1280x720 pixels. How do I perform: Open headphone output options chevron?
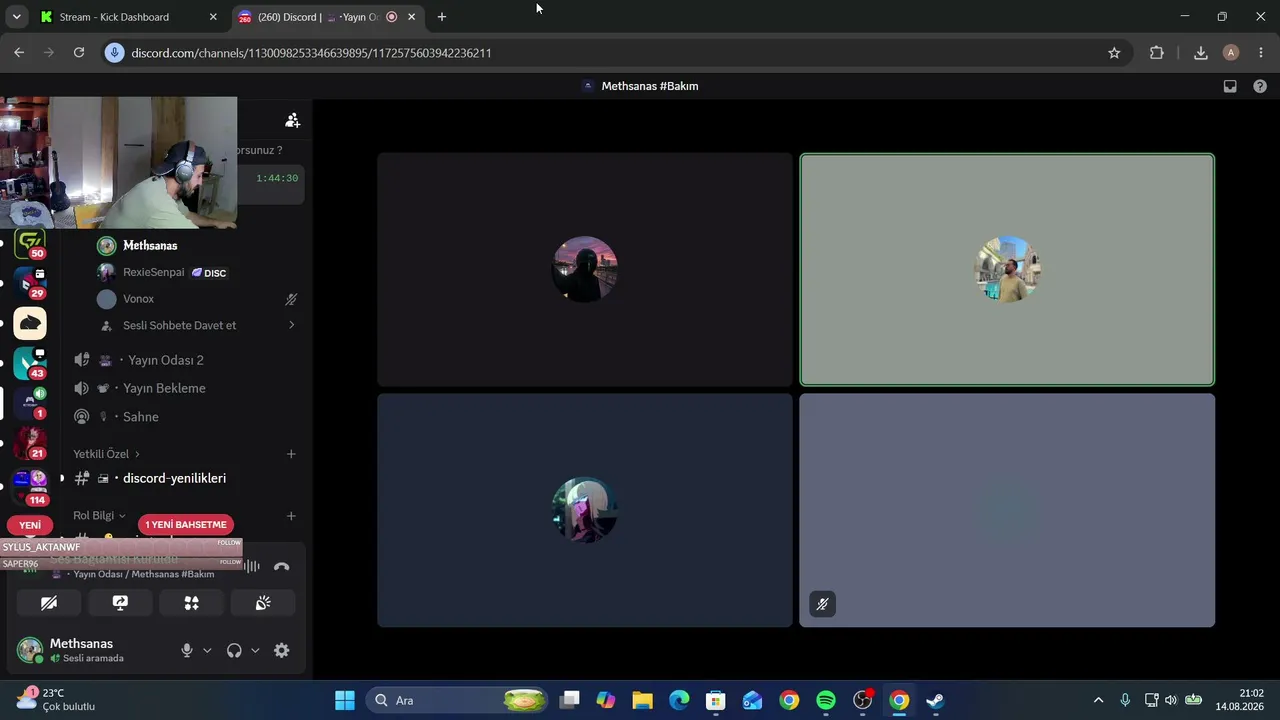point(255,650)
